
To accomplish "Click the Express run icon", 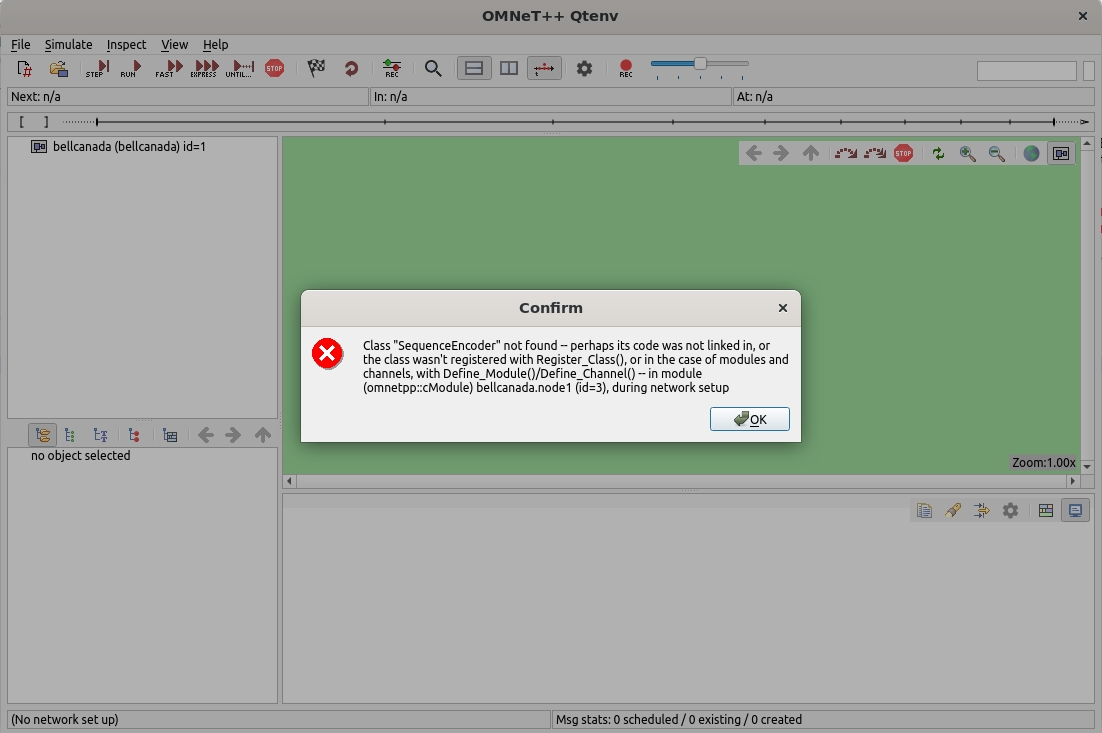I will (203, 68).
